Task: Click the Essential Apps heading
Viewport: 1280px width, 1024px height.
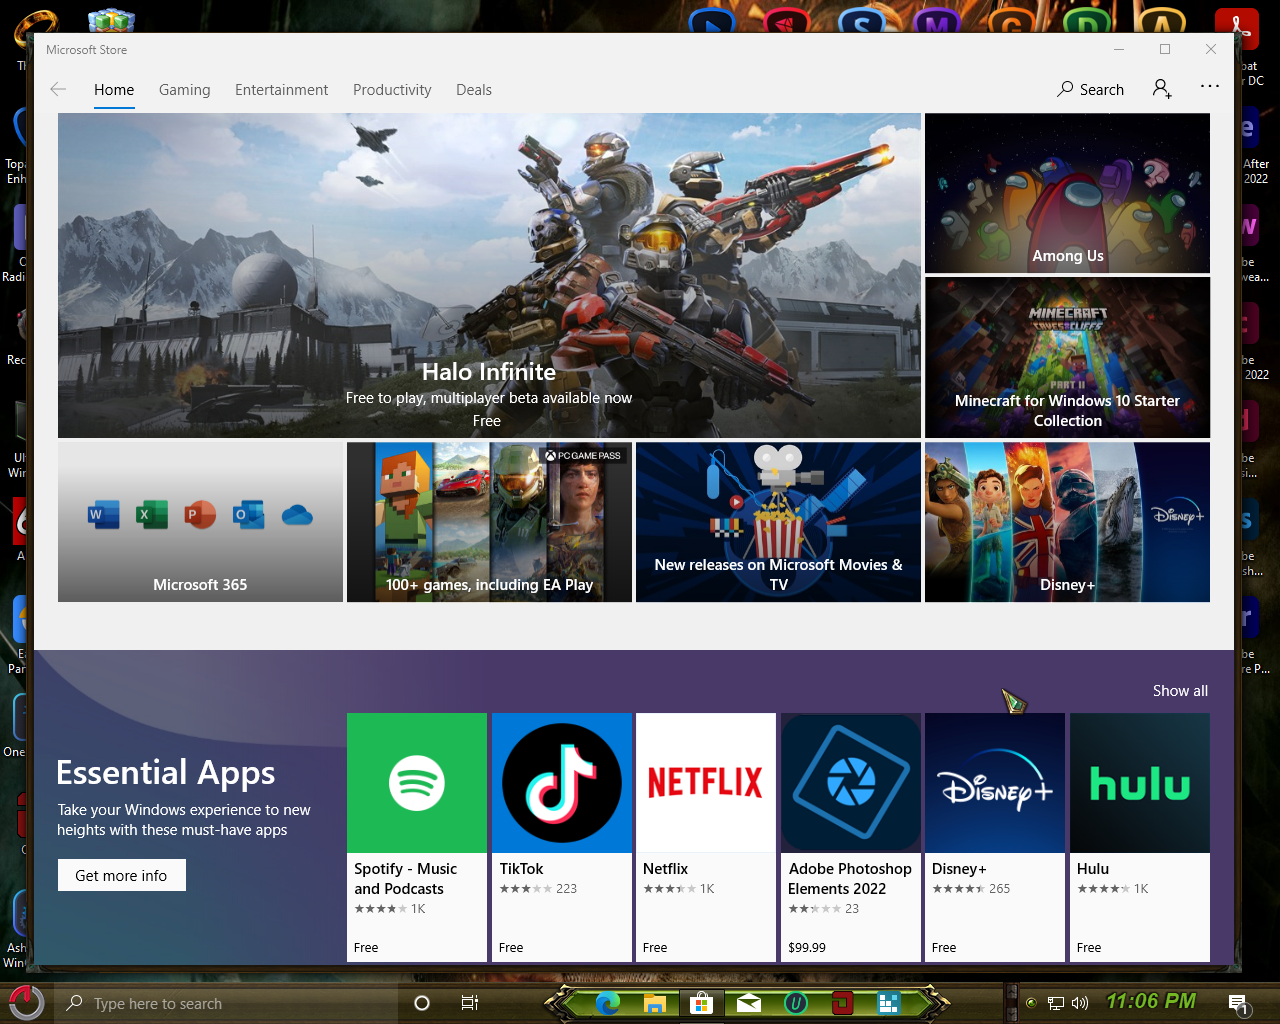Action: [x=165, y=773]
